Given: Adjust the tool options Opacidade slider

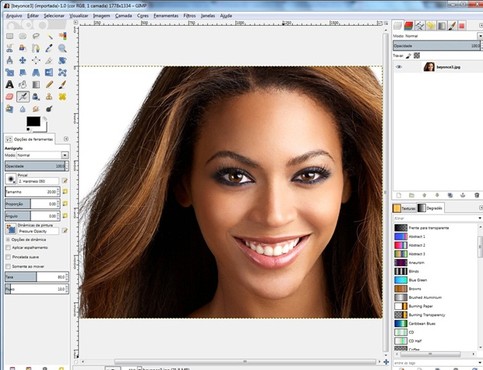Looking at the screenshot, I should pos(37,166).
